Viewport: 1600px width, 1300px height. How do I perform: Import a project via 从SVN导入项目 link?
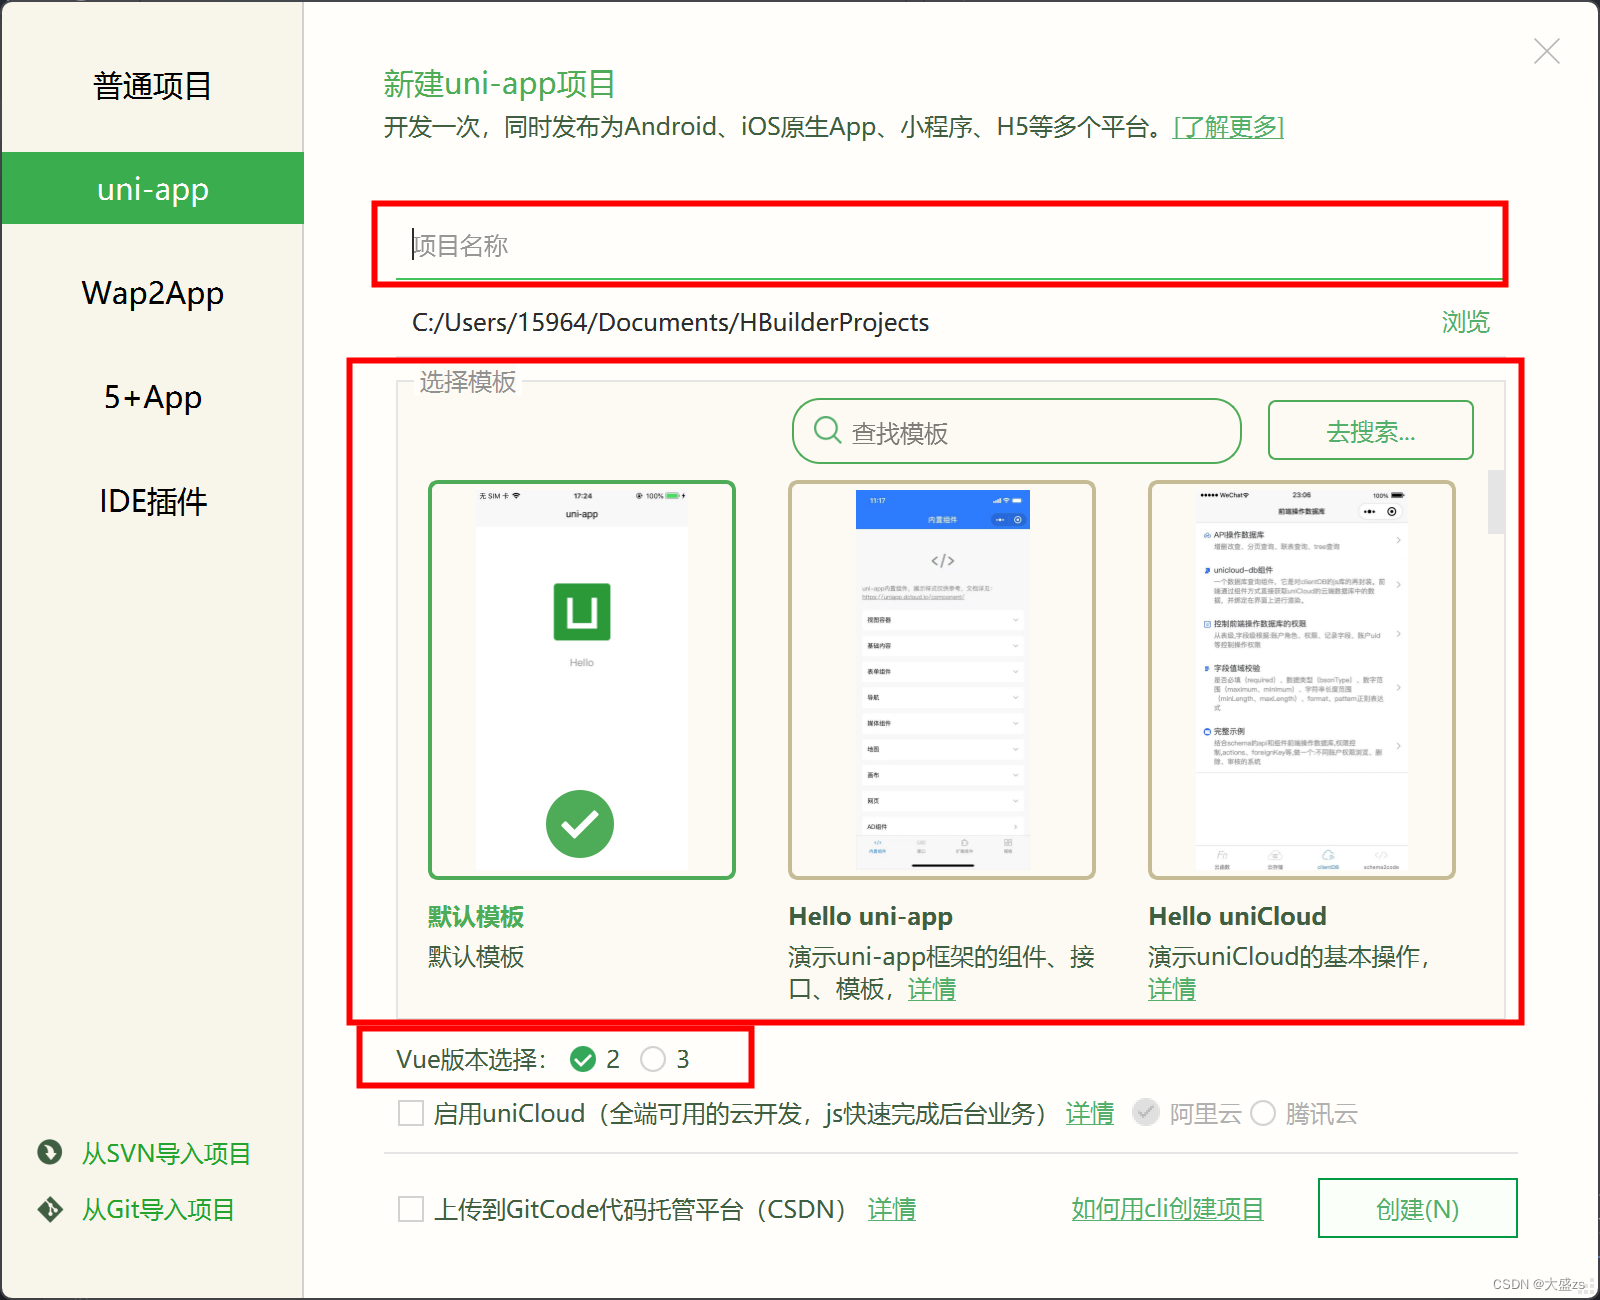pyautogui.click(x=166, y=1153)
